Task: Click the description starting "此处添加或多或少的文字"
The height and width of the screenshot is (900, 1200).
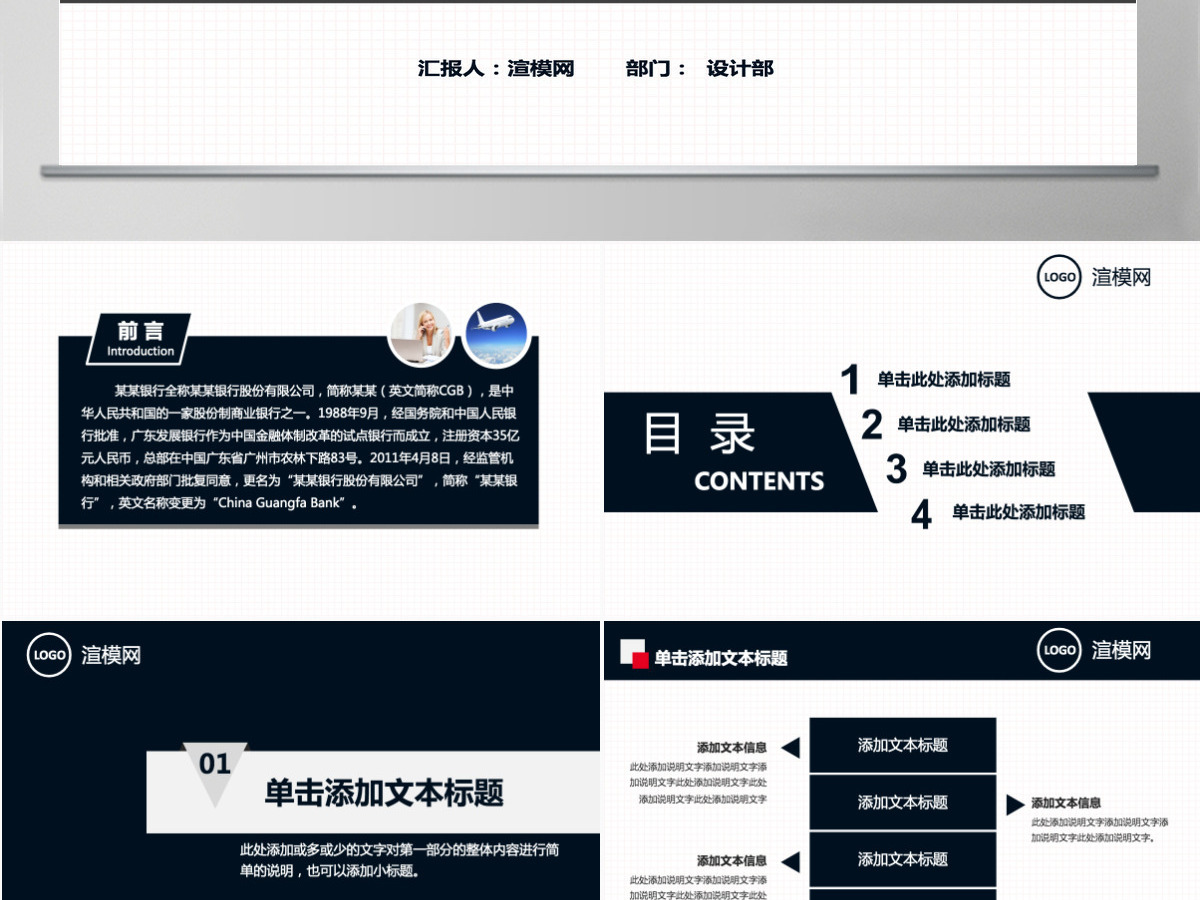Action: click(x=399, y=860)
